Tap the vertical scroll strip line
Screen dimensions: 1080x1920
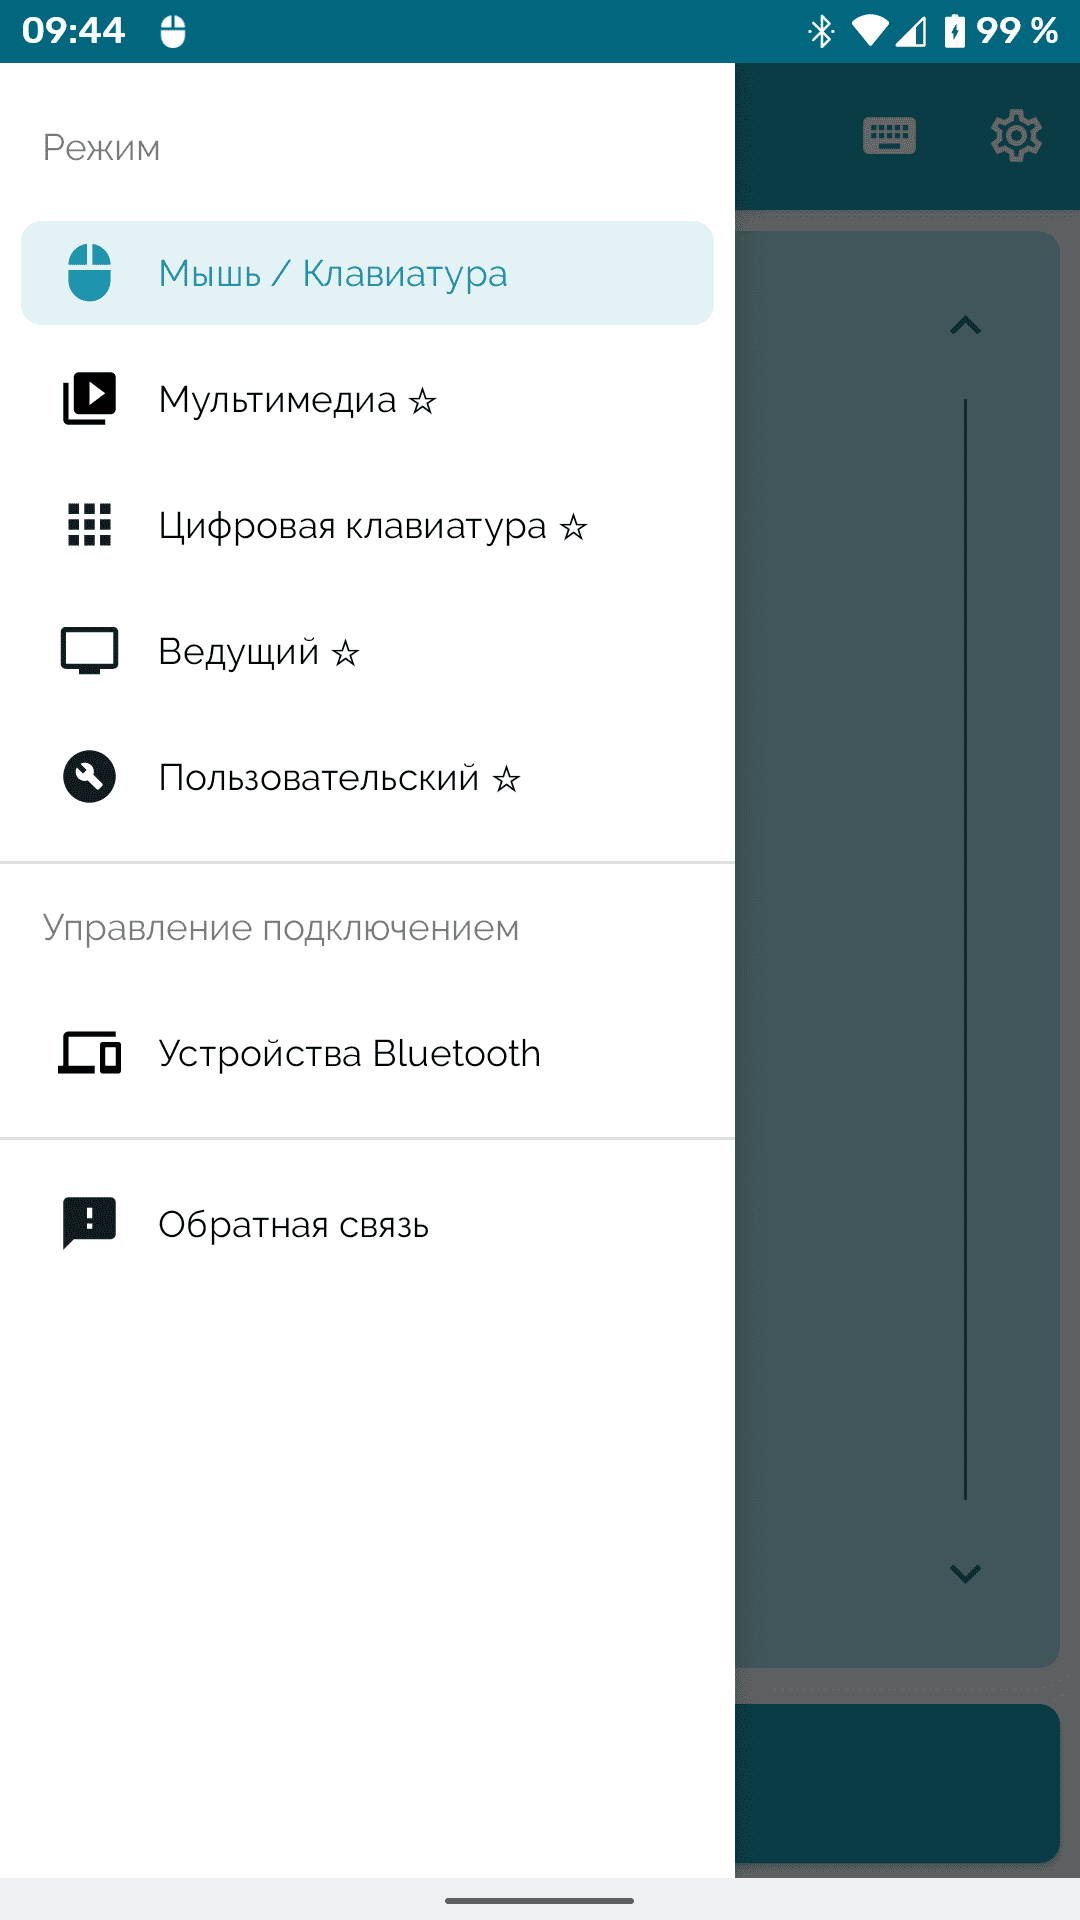tap(965, 949)
